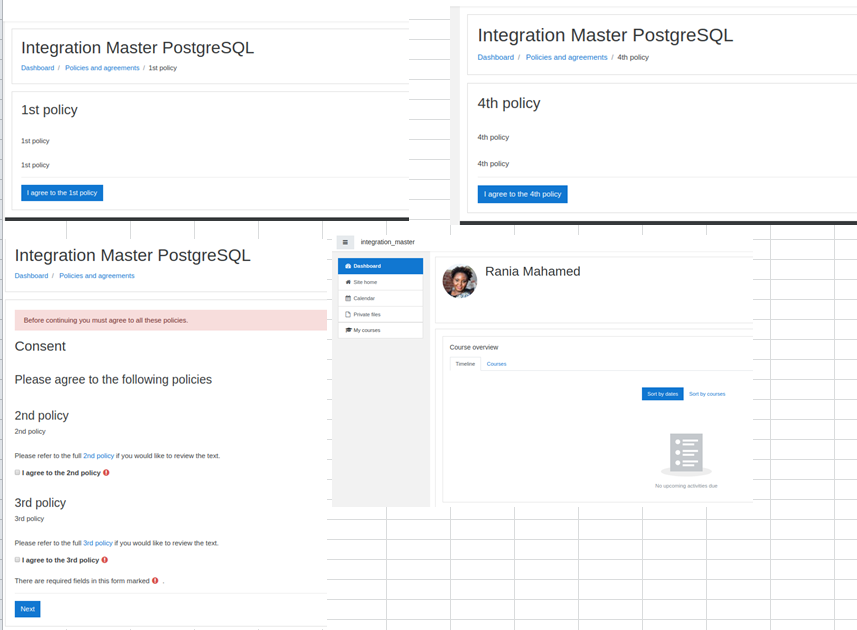Open Private files in the side navigation
The image size is (857, 630).
(x=380, y=314)
